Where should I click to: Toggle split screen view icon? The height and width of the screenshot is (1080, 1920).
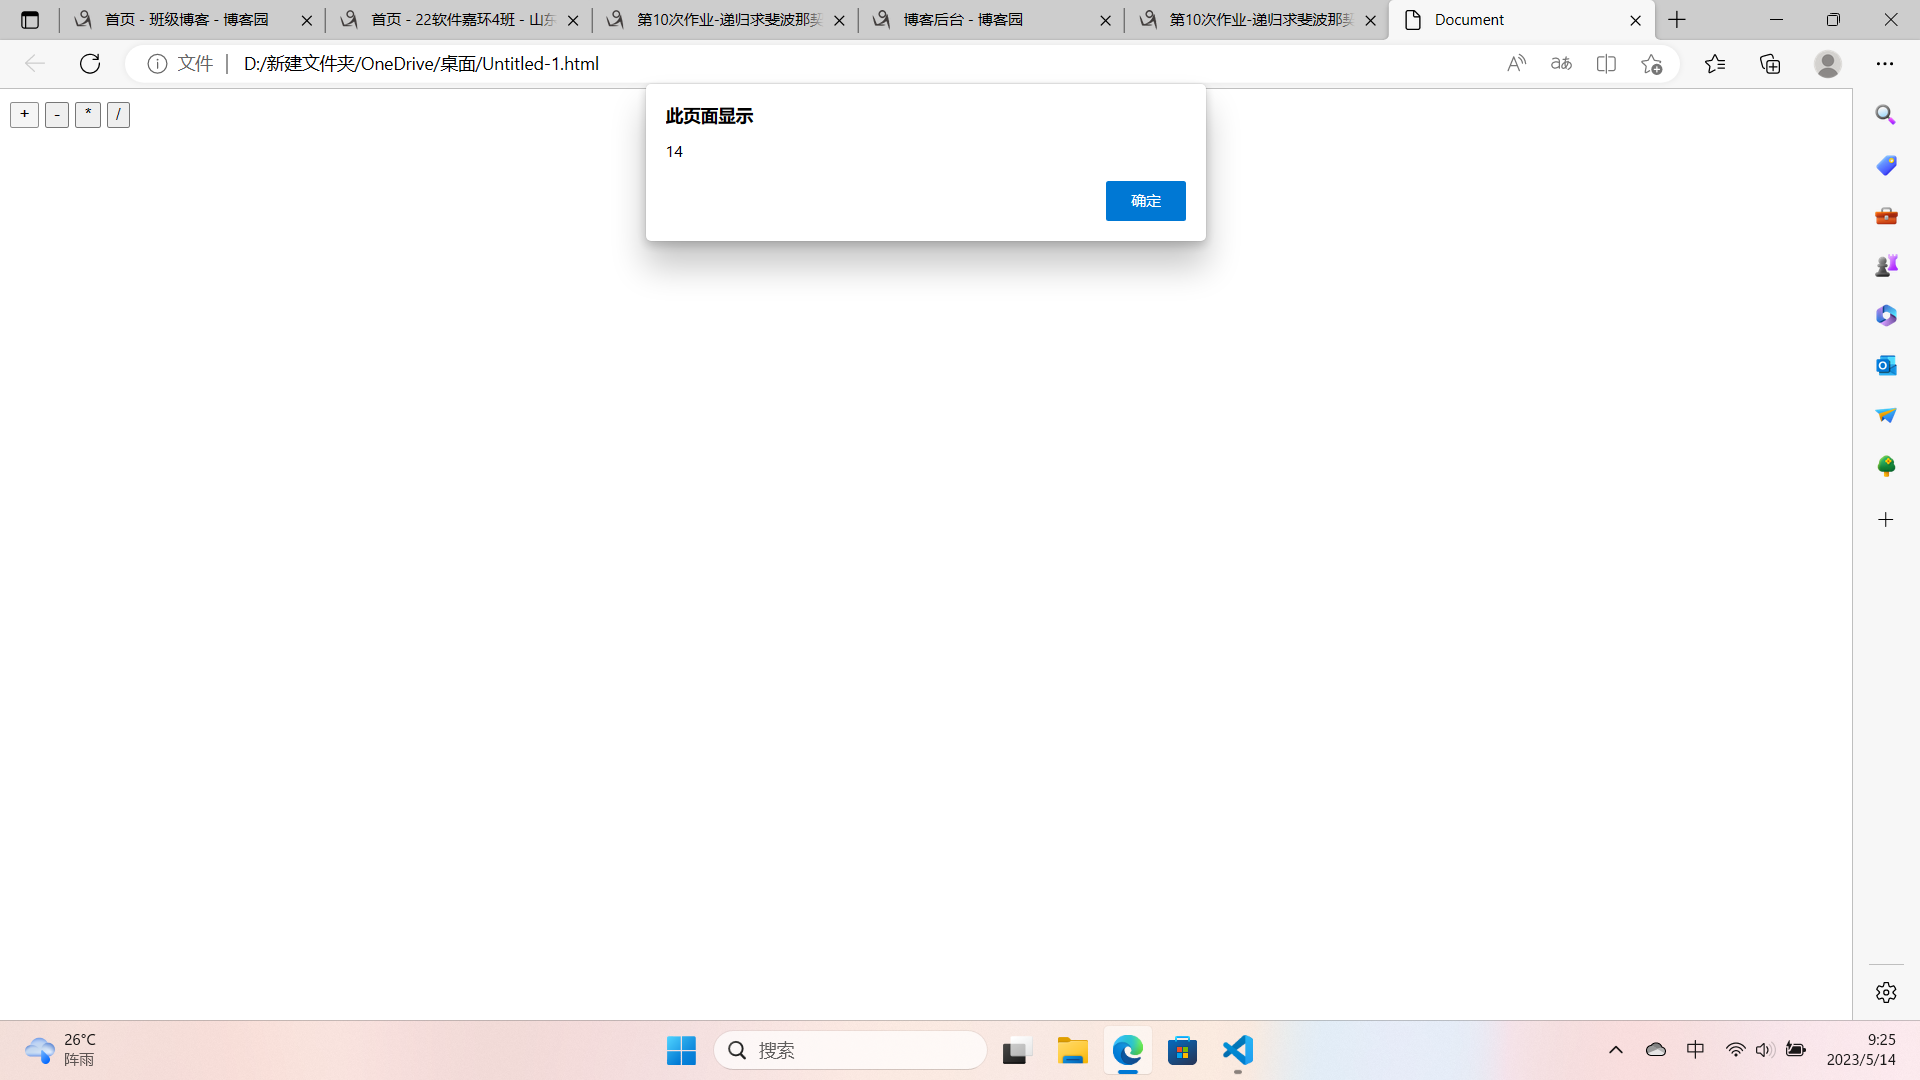coord(1606,64)
